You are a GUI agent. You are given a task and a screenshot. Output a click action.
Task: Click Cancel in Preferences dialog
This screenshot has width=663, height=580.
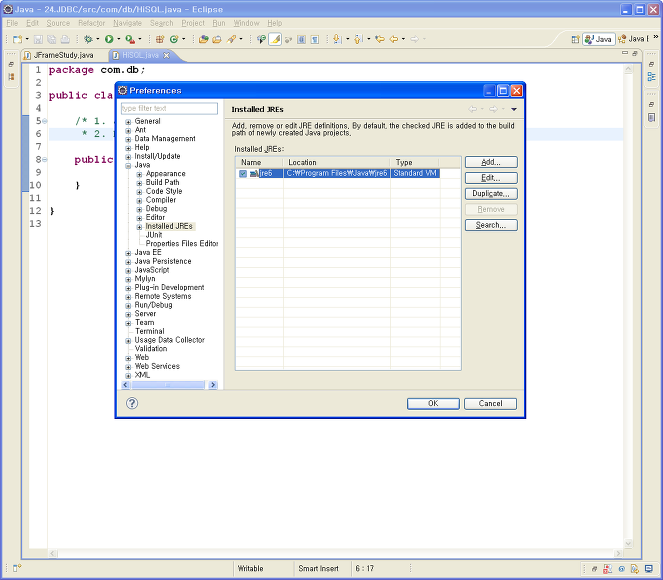(490, 403)
